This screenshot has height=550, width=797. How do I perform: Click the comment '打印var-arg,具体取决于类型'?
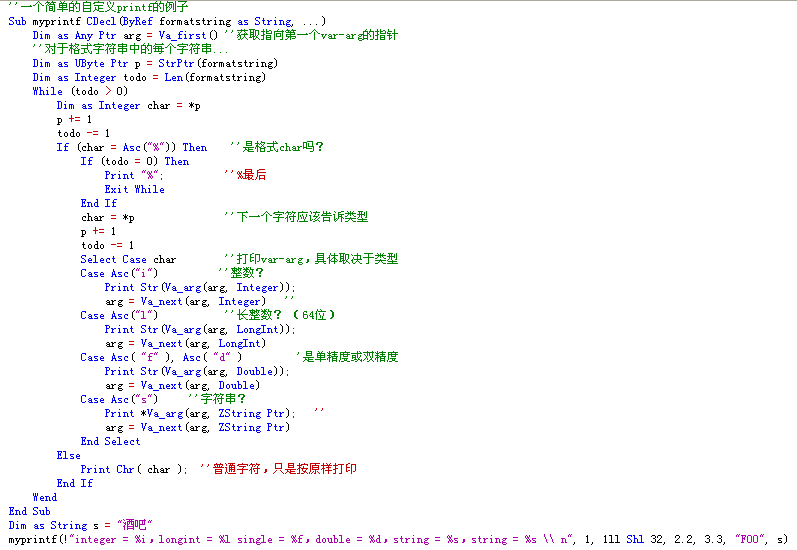coord(311,259)
